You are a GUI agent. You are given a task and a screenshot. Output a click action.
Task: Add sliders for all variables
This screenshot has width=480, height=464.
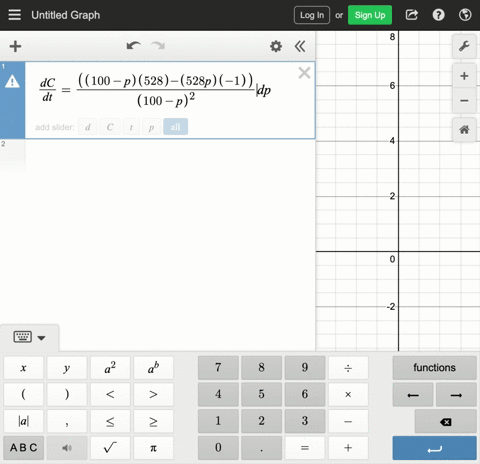coord(175,127)
